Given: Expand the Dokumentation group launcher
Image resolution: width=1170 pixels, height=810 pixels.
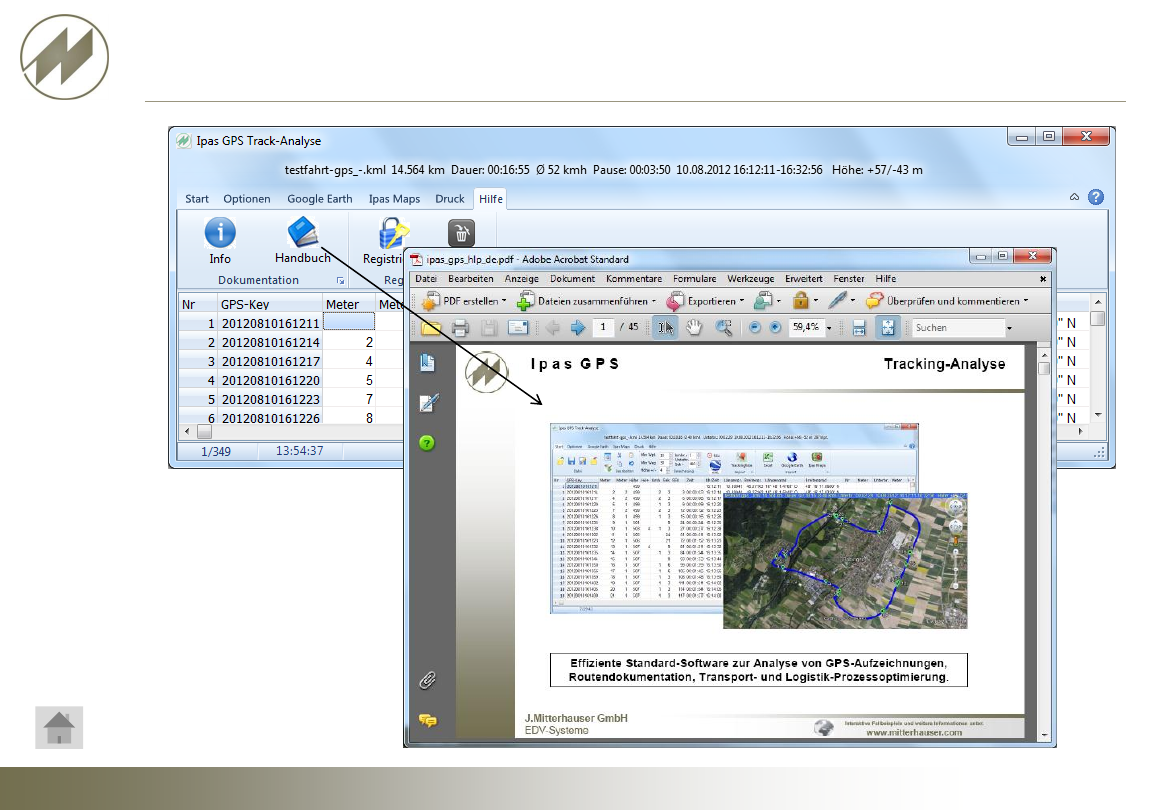Looking at the screenshot, I should 340,280.
